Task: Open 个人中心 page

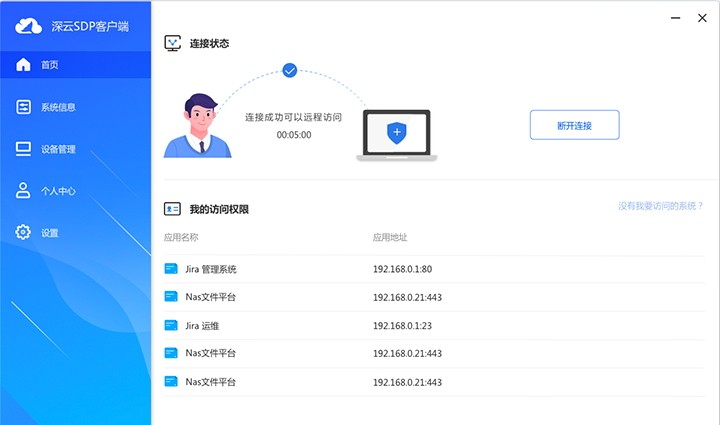Action: [x=58, y=191]
